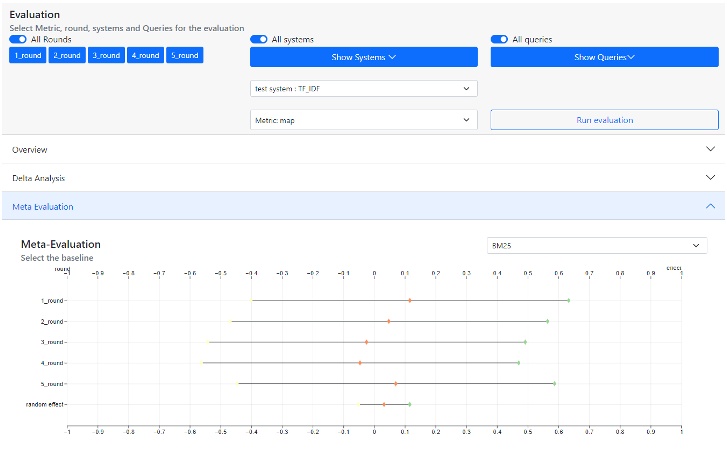Open the Metric map dropdown
This screenshot has height=453, width=727.
click(363, 120)
